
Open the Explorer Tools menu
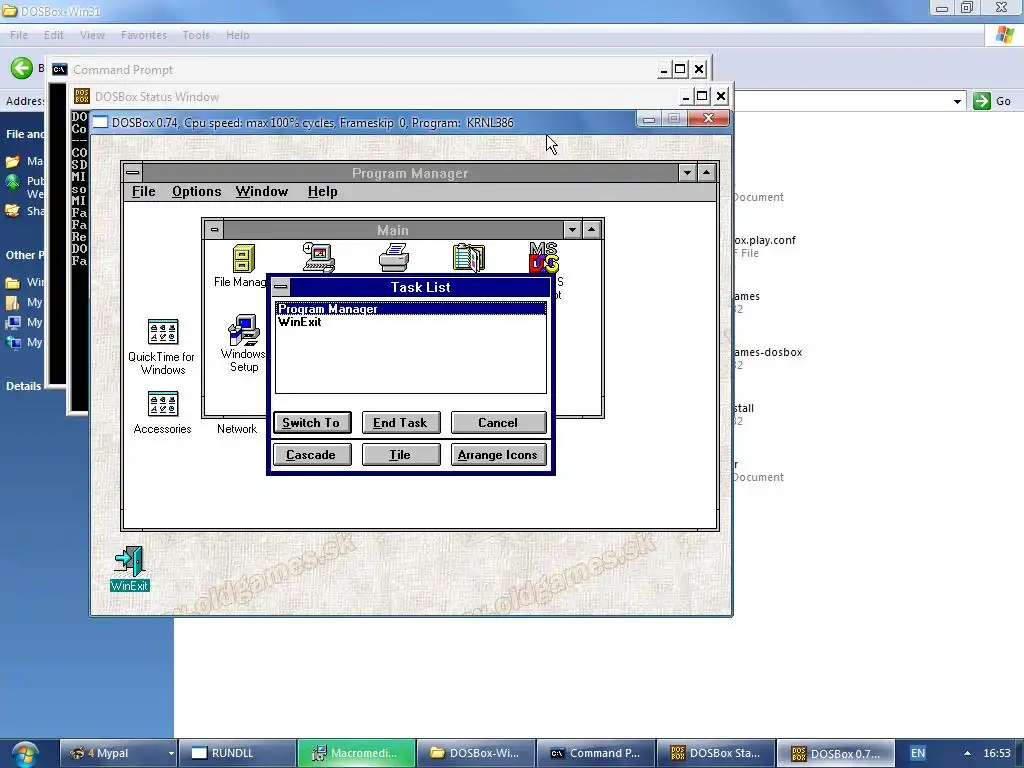point(196,35)
